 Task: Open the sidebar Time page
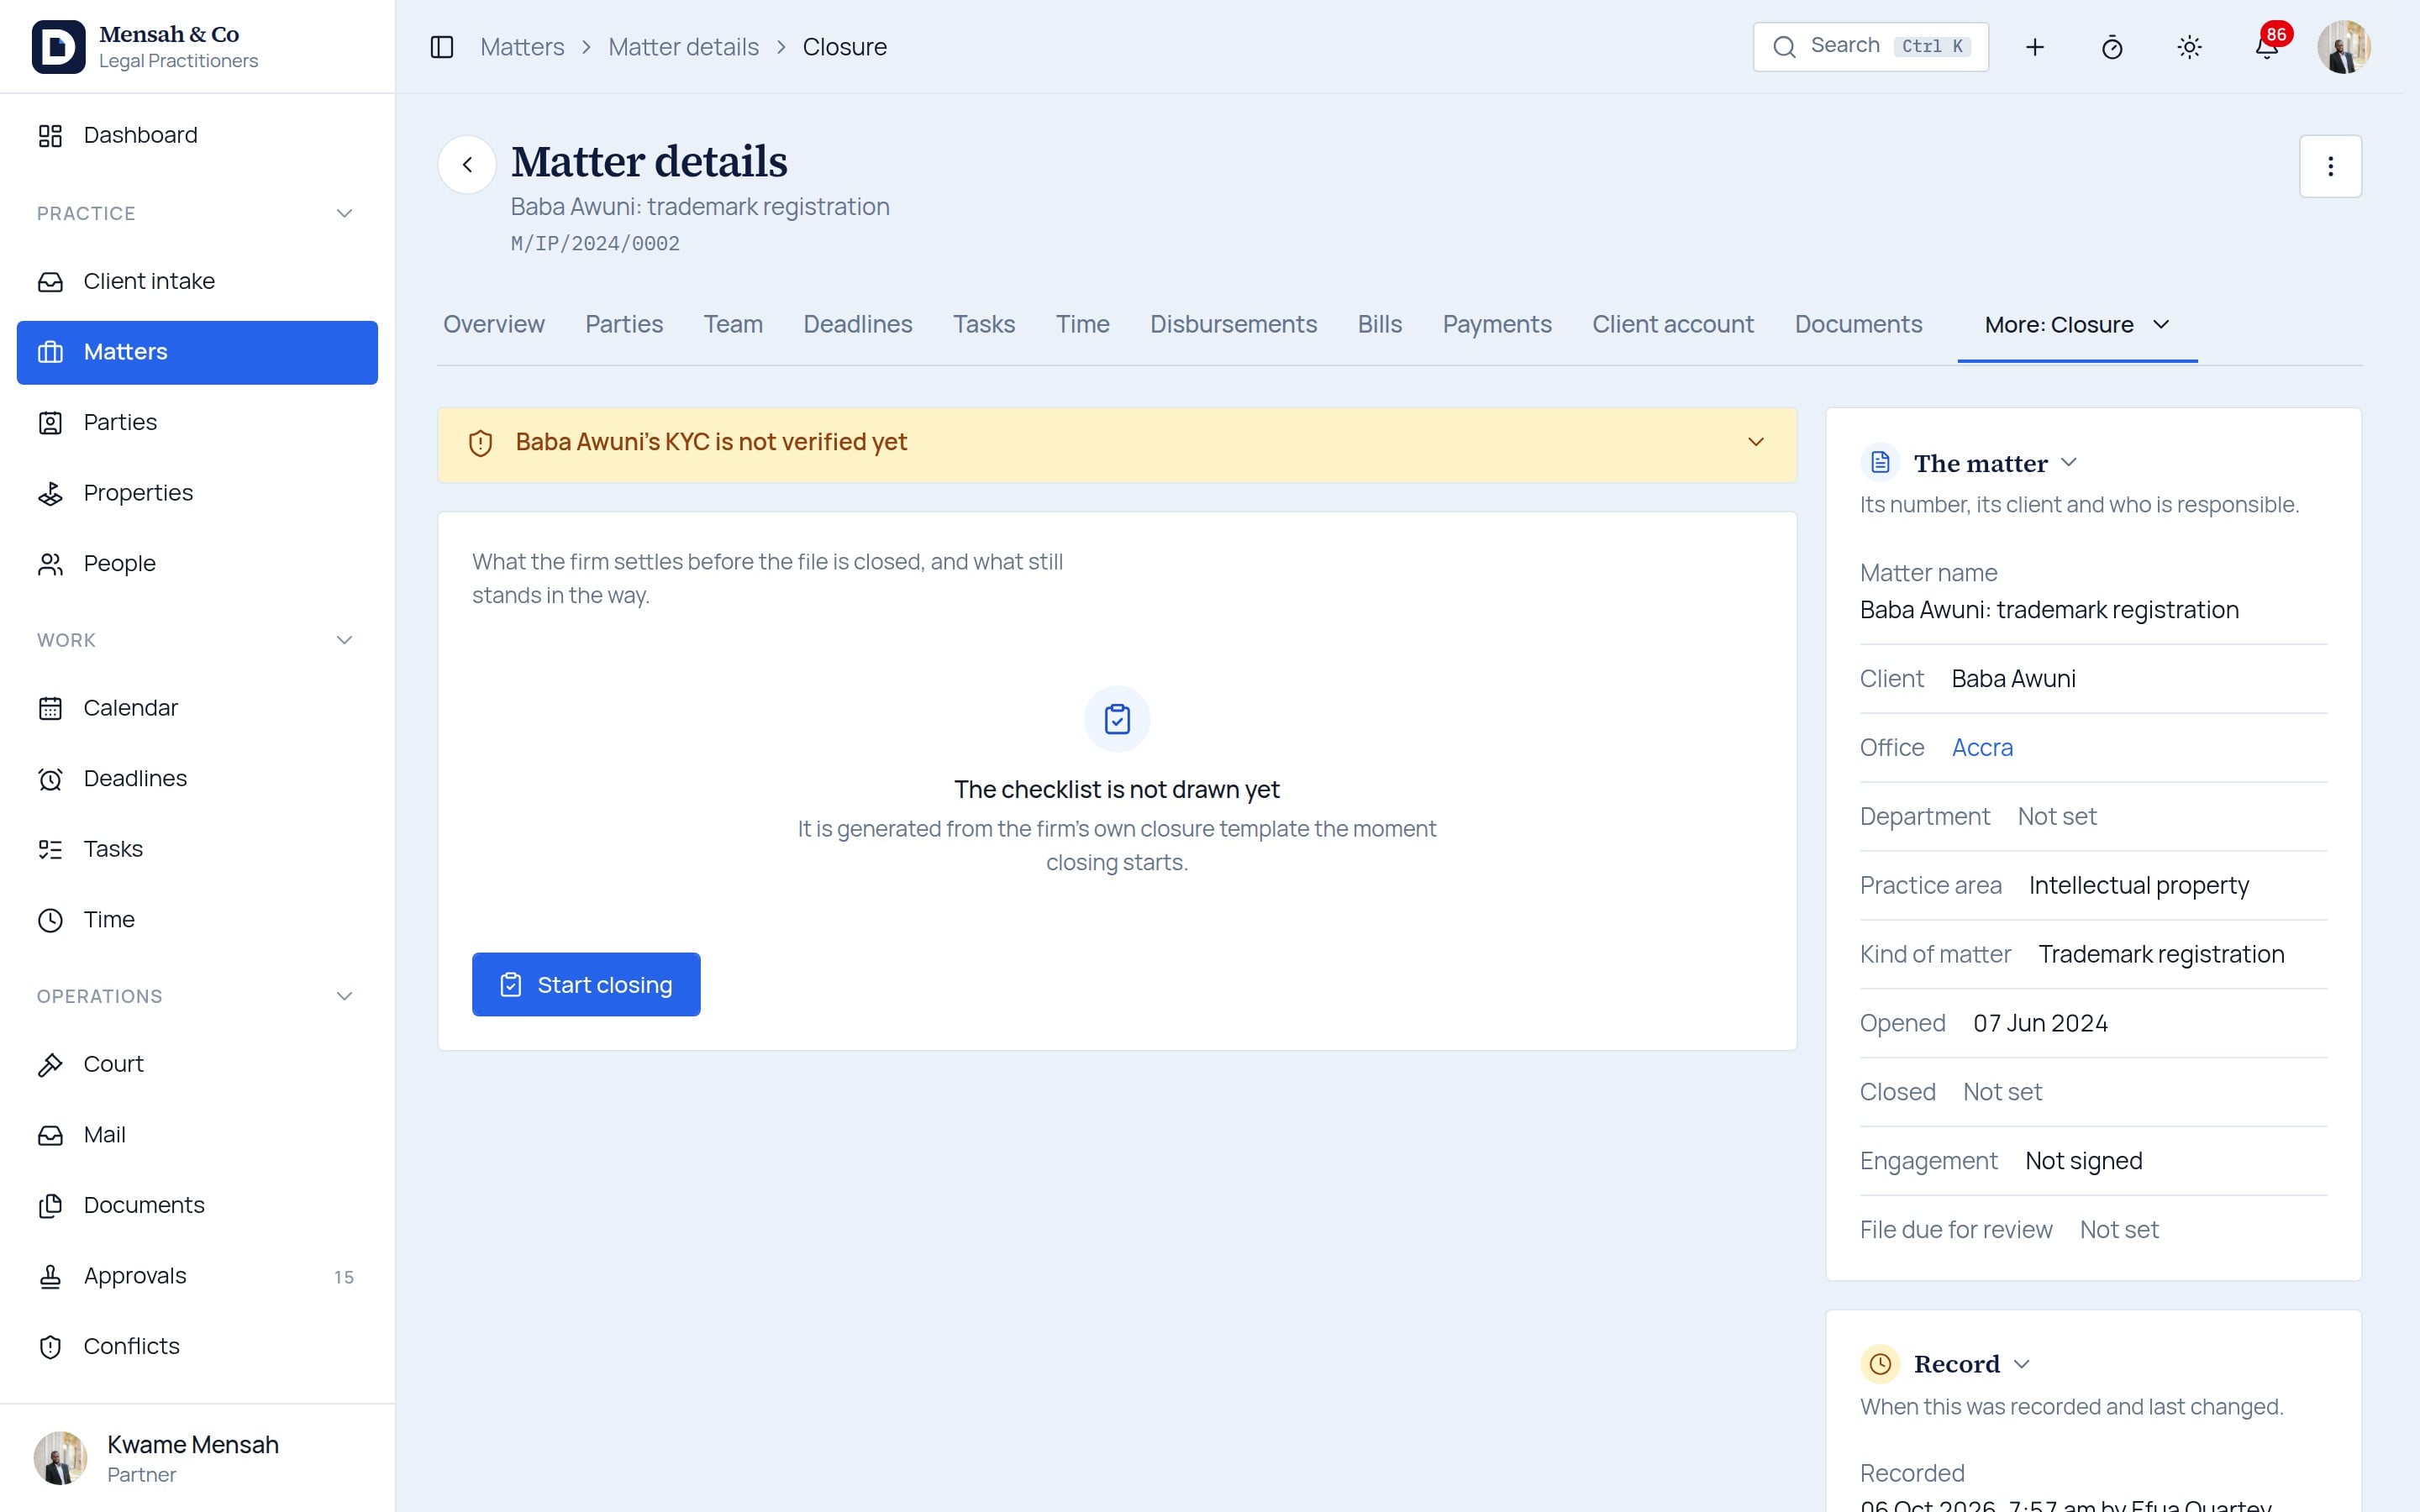click(197, 920)
